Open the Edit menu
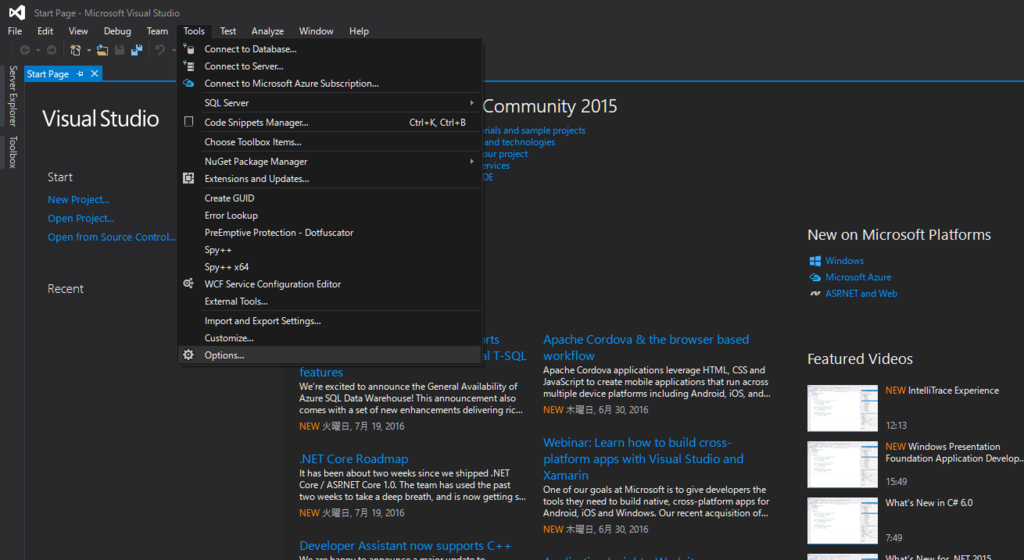The image size is (1024, 560). point(45,31)
